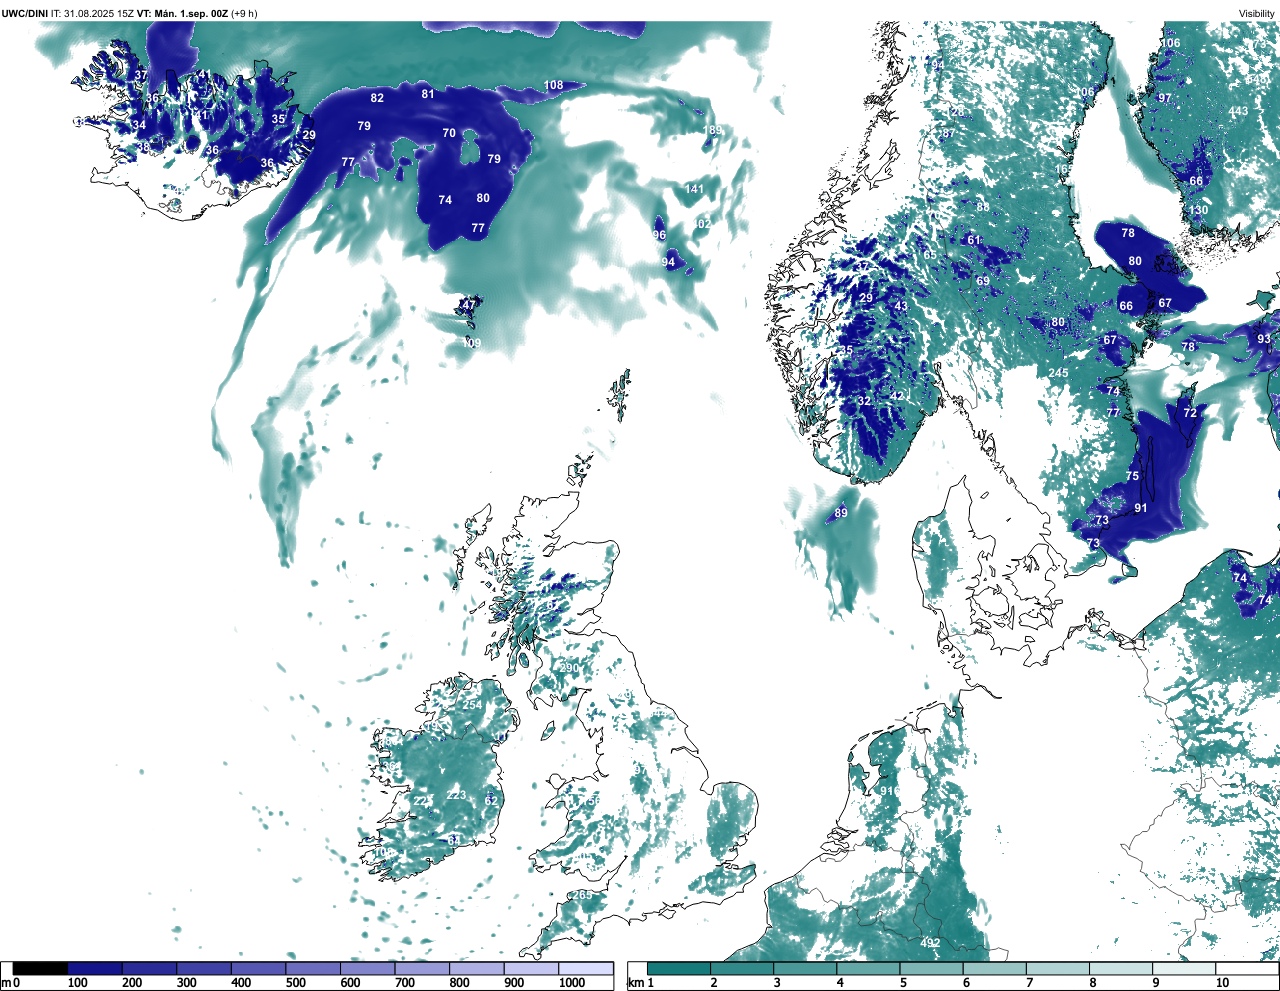Click the '61' value over central Sweden
1280x991 pixels.
(x=974, y=240)
